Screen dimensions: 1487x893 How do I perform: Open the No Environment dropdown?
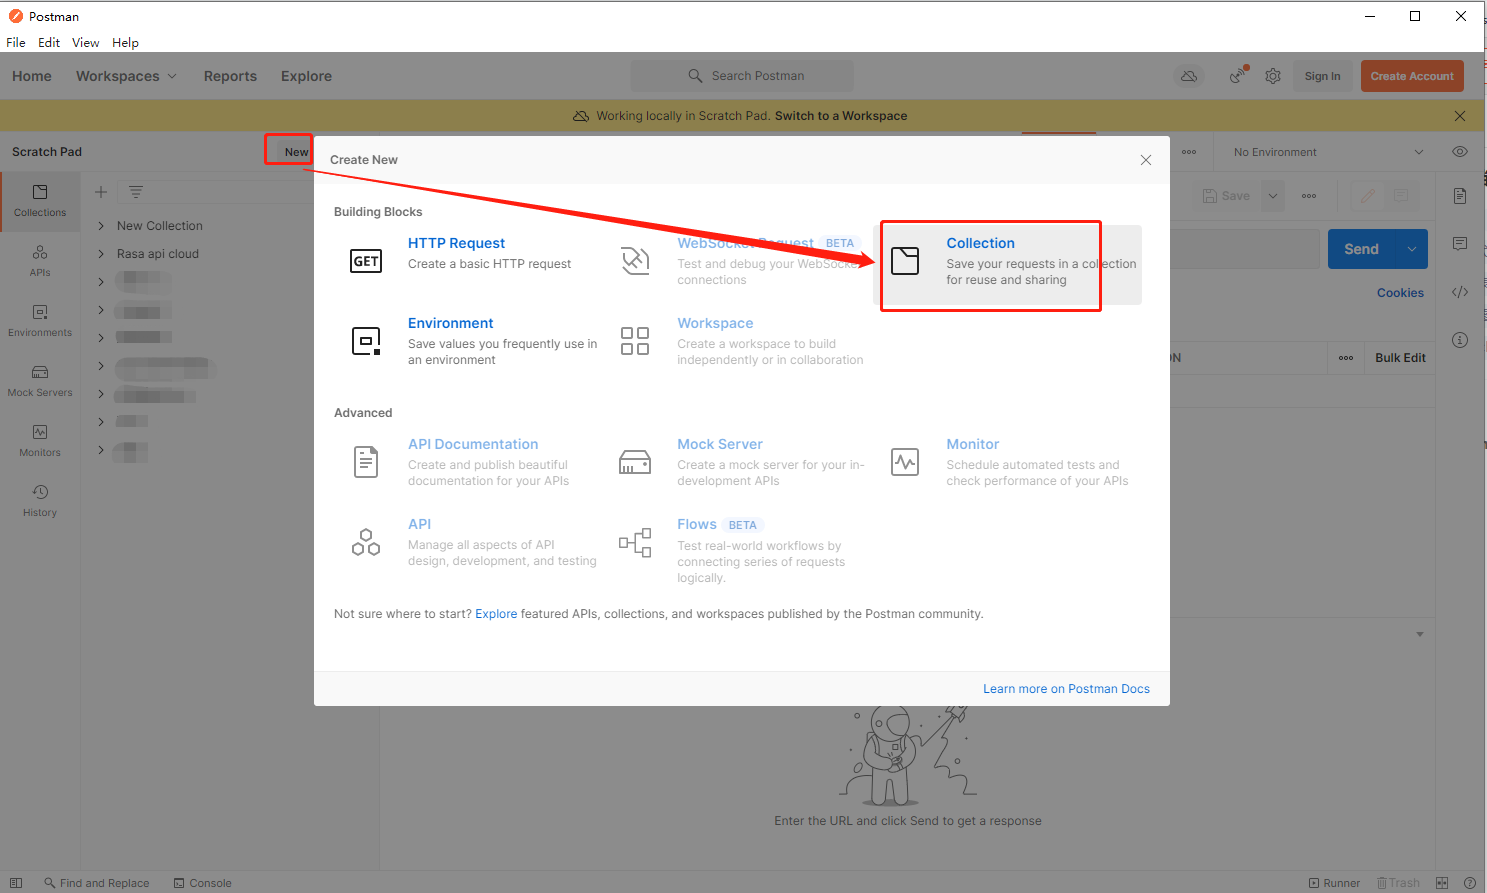[x=1328, y=152]
